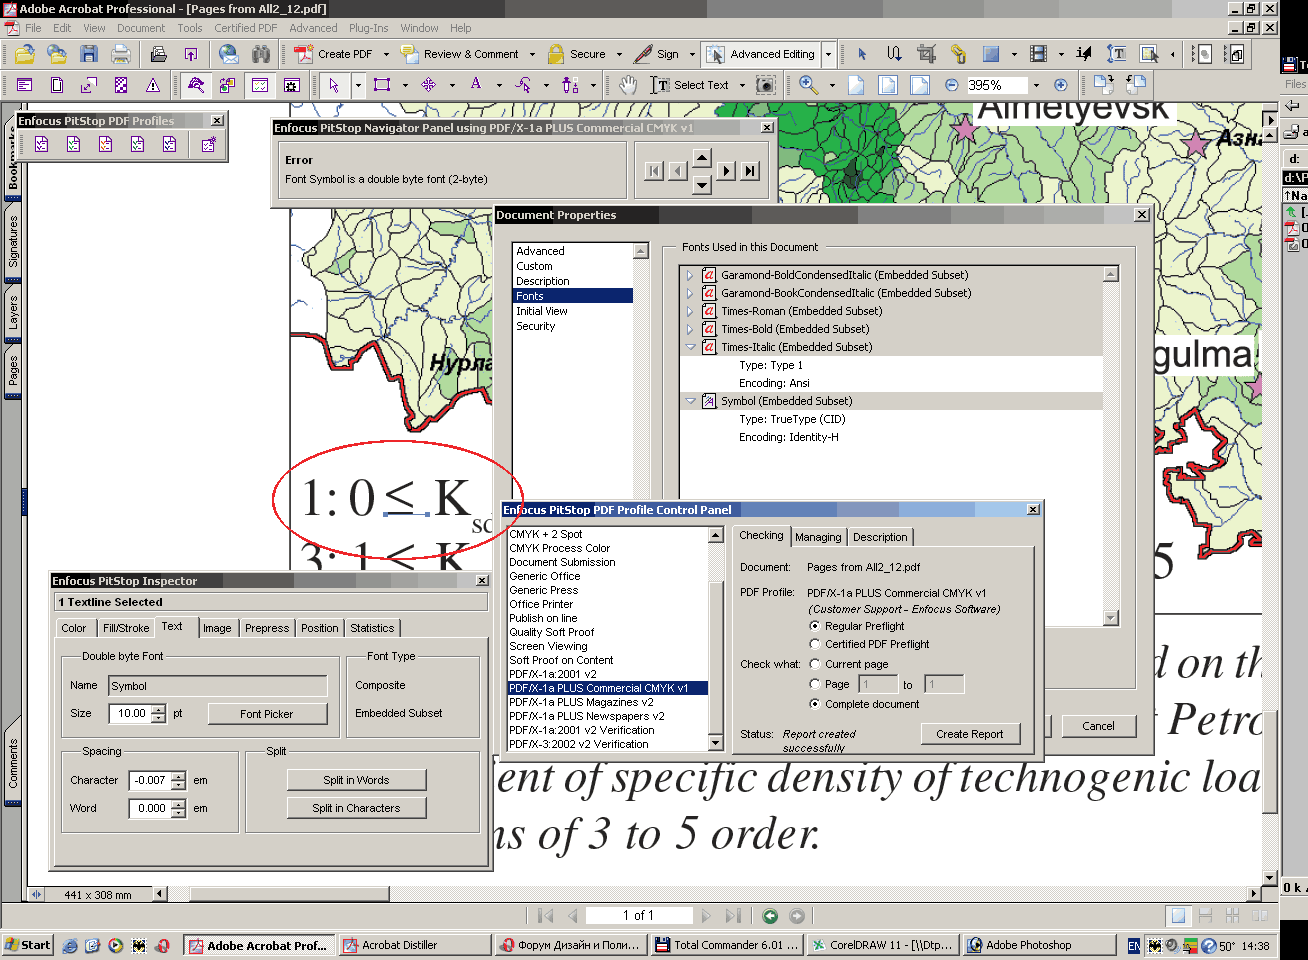Select the Movie tool filmstrip icon
Image resolution: width=1308 pixels, height=960 pixels.
click(1039, 54)
